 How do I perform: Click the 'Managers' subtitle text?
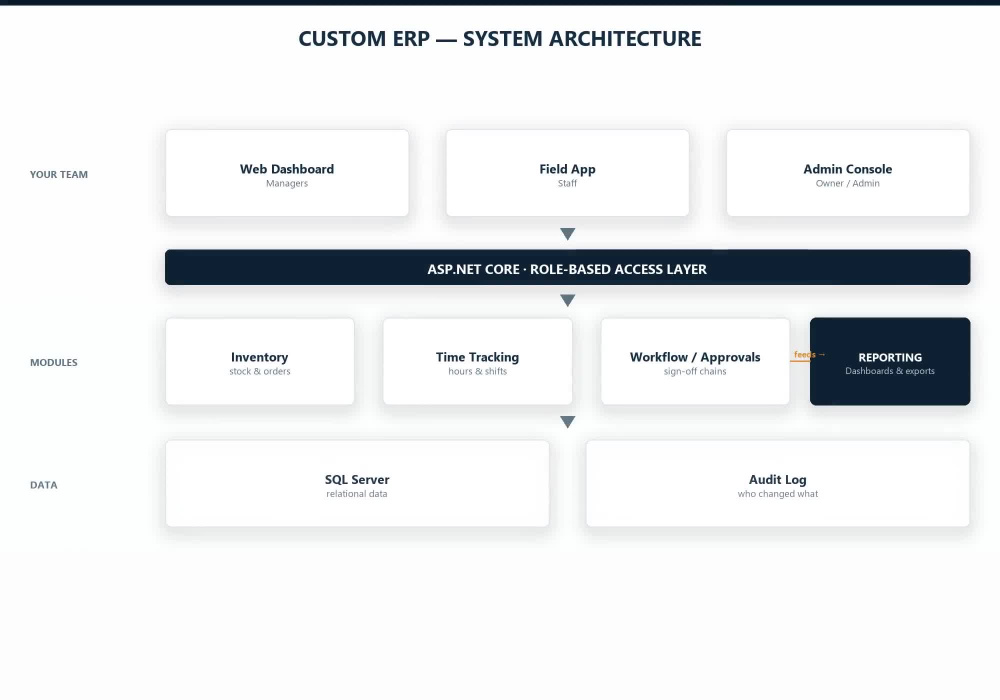point(287,184)
